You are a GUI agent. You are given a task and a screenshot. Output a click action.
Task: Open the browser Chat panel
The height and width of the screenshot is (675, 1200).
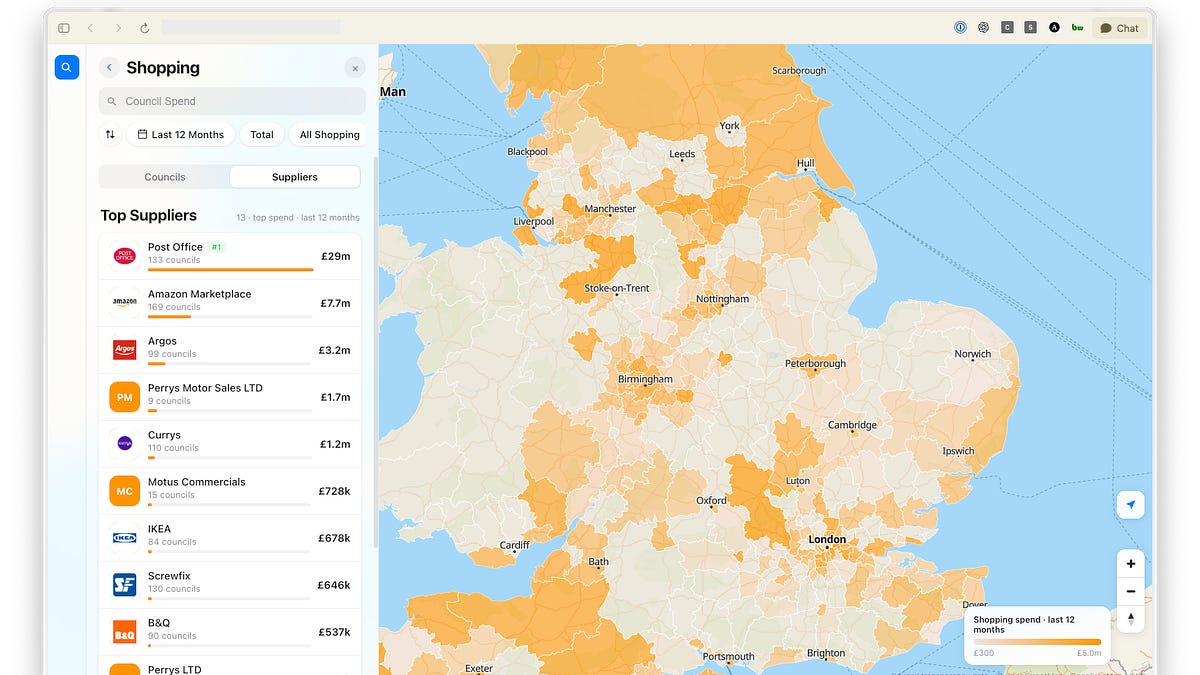(1119, 28)
